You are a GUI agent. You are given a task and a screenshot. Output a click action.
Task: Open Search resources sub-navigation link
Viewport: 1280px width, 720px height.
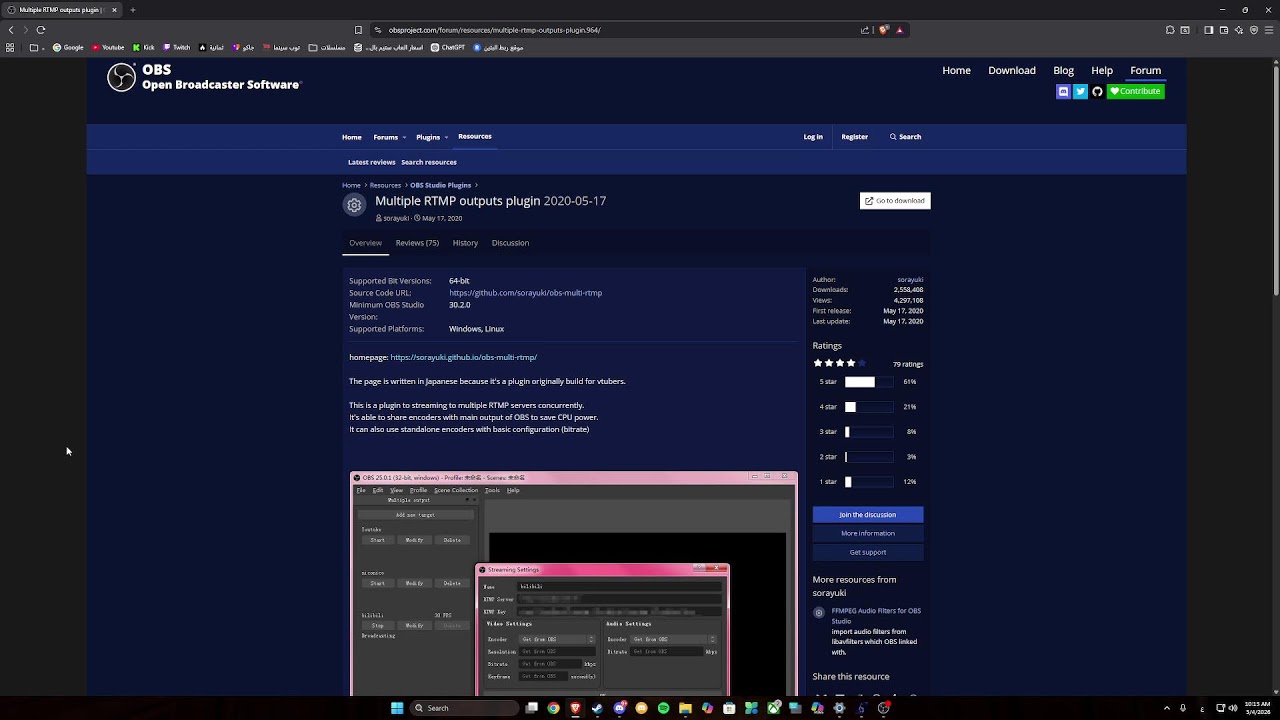tap(429, 162)
